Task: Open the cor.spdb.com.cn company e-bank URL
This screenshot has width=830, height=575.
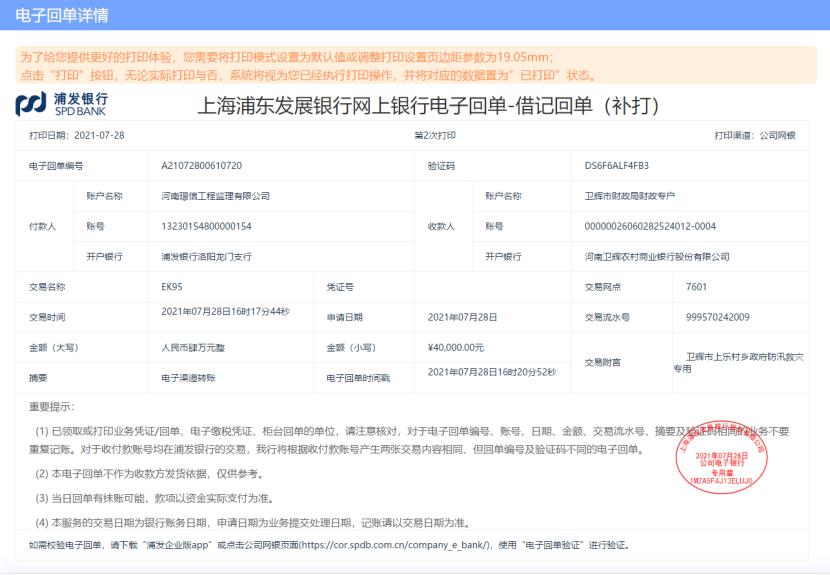Action: tap(396, 545)
